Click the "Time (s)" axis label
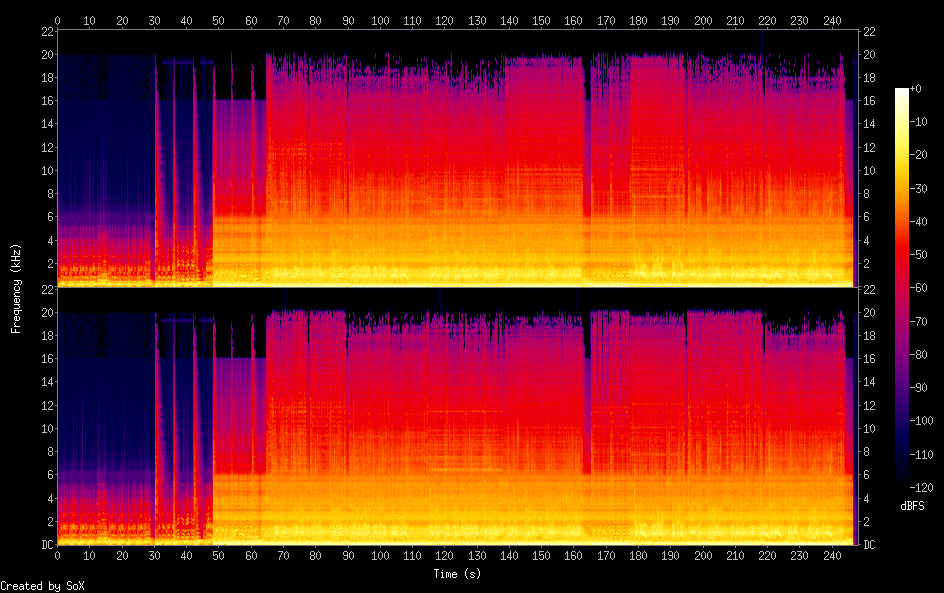The width and height of the screenshot is (944, 593). click(x=458, y=574)
